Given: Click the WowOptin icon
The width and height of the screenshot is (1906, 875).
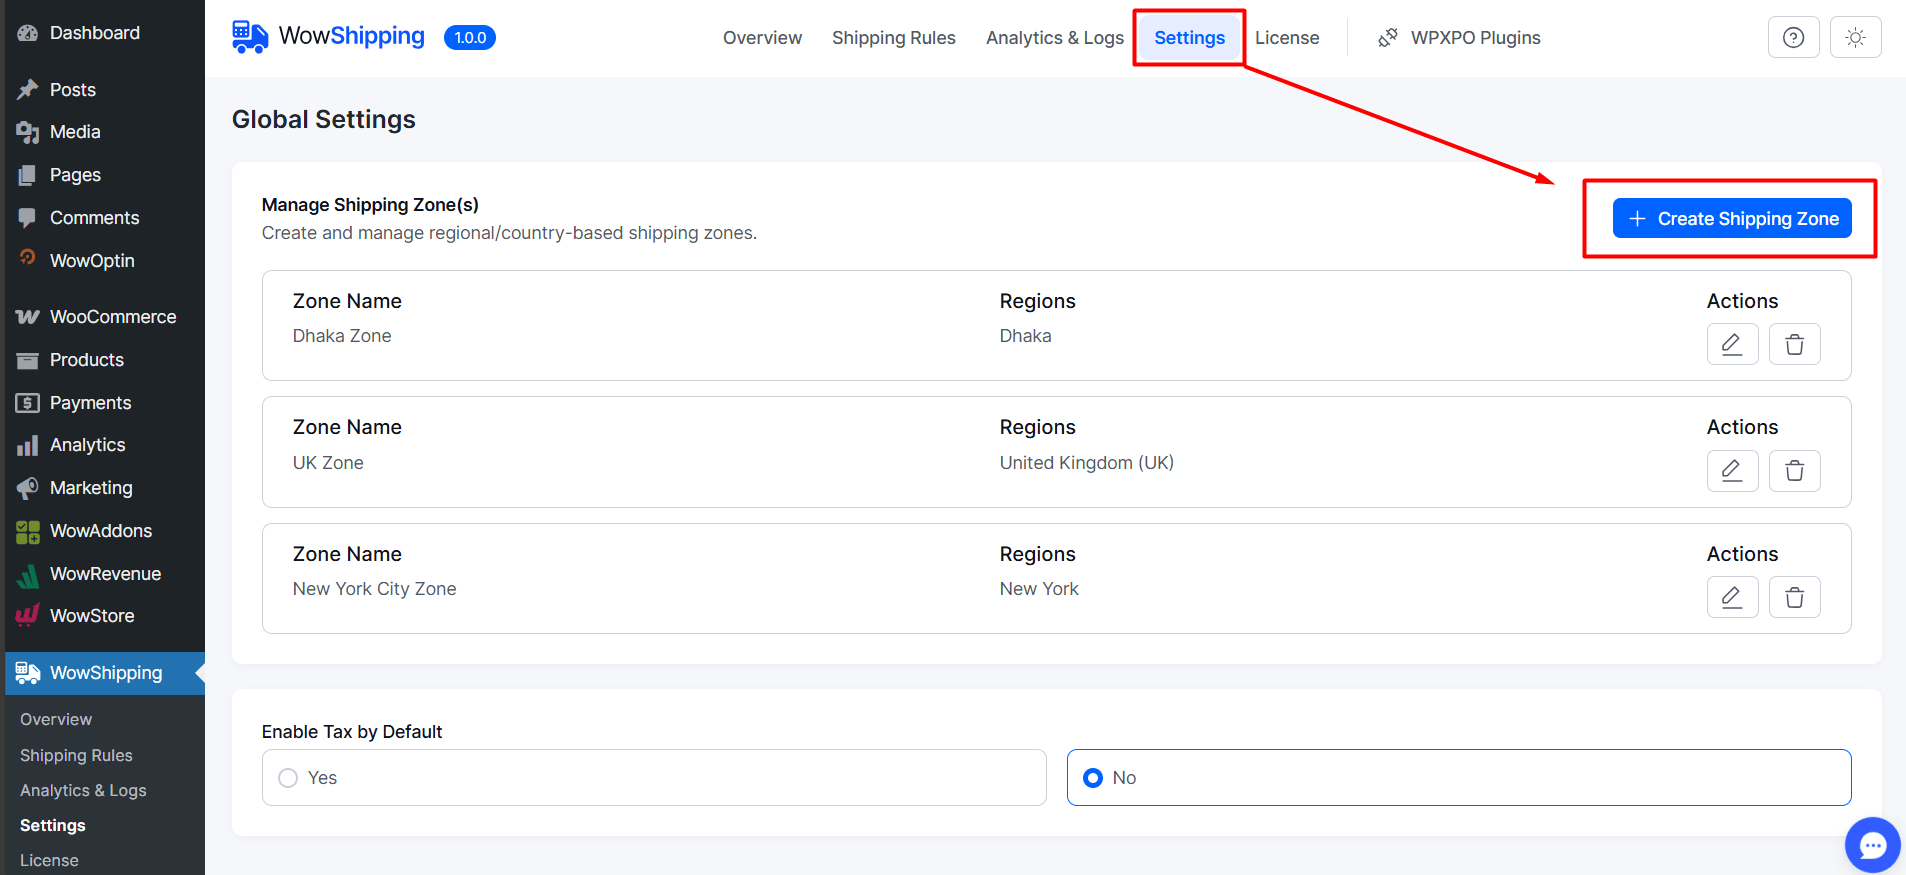Looking at the screenshot, I should 28,258.
